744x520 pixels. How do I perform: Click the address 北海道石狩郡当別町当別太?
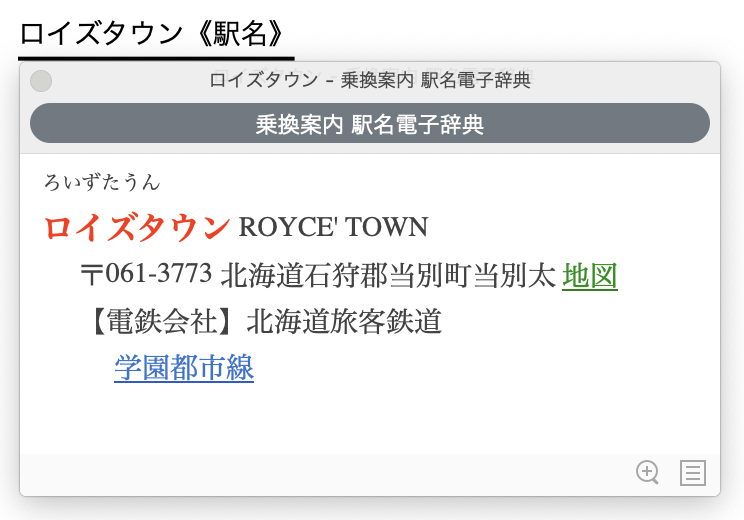point(388,276)
